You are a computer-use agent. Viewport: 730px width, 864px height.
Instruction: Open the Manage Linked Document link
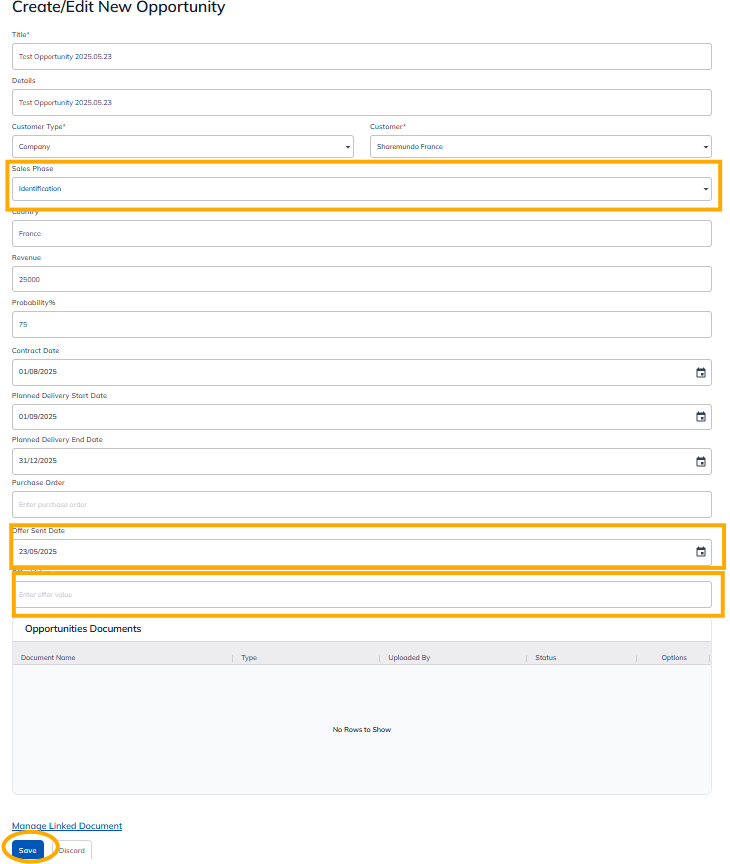67,826
